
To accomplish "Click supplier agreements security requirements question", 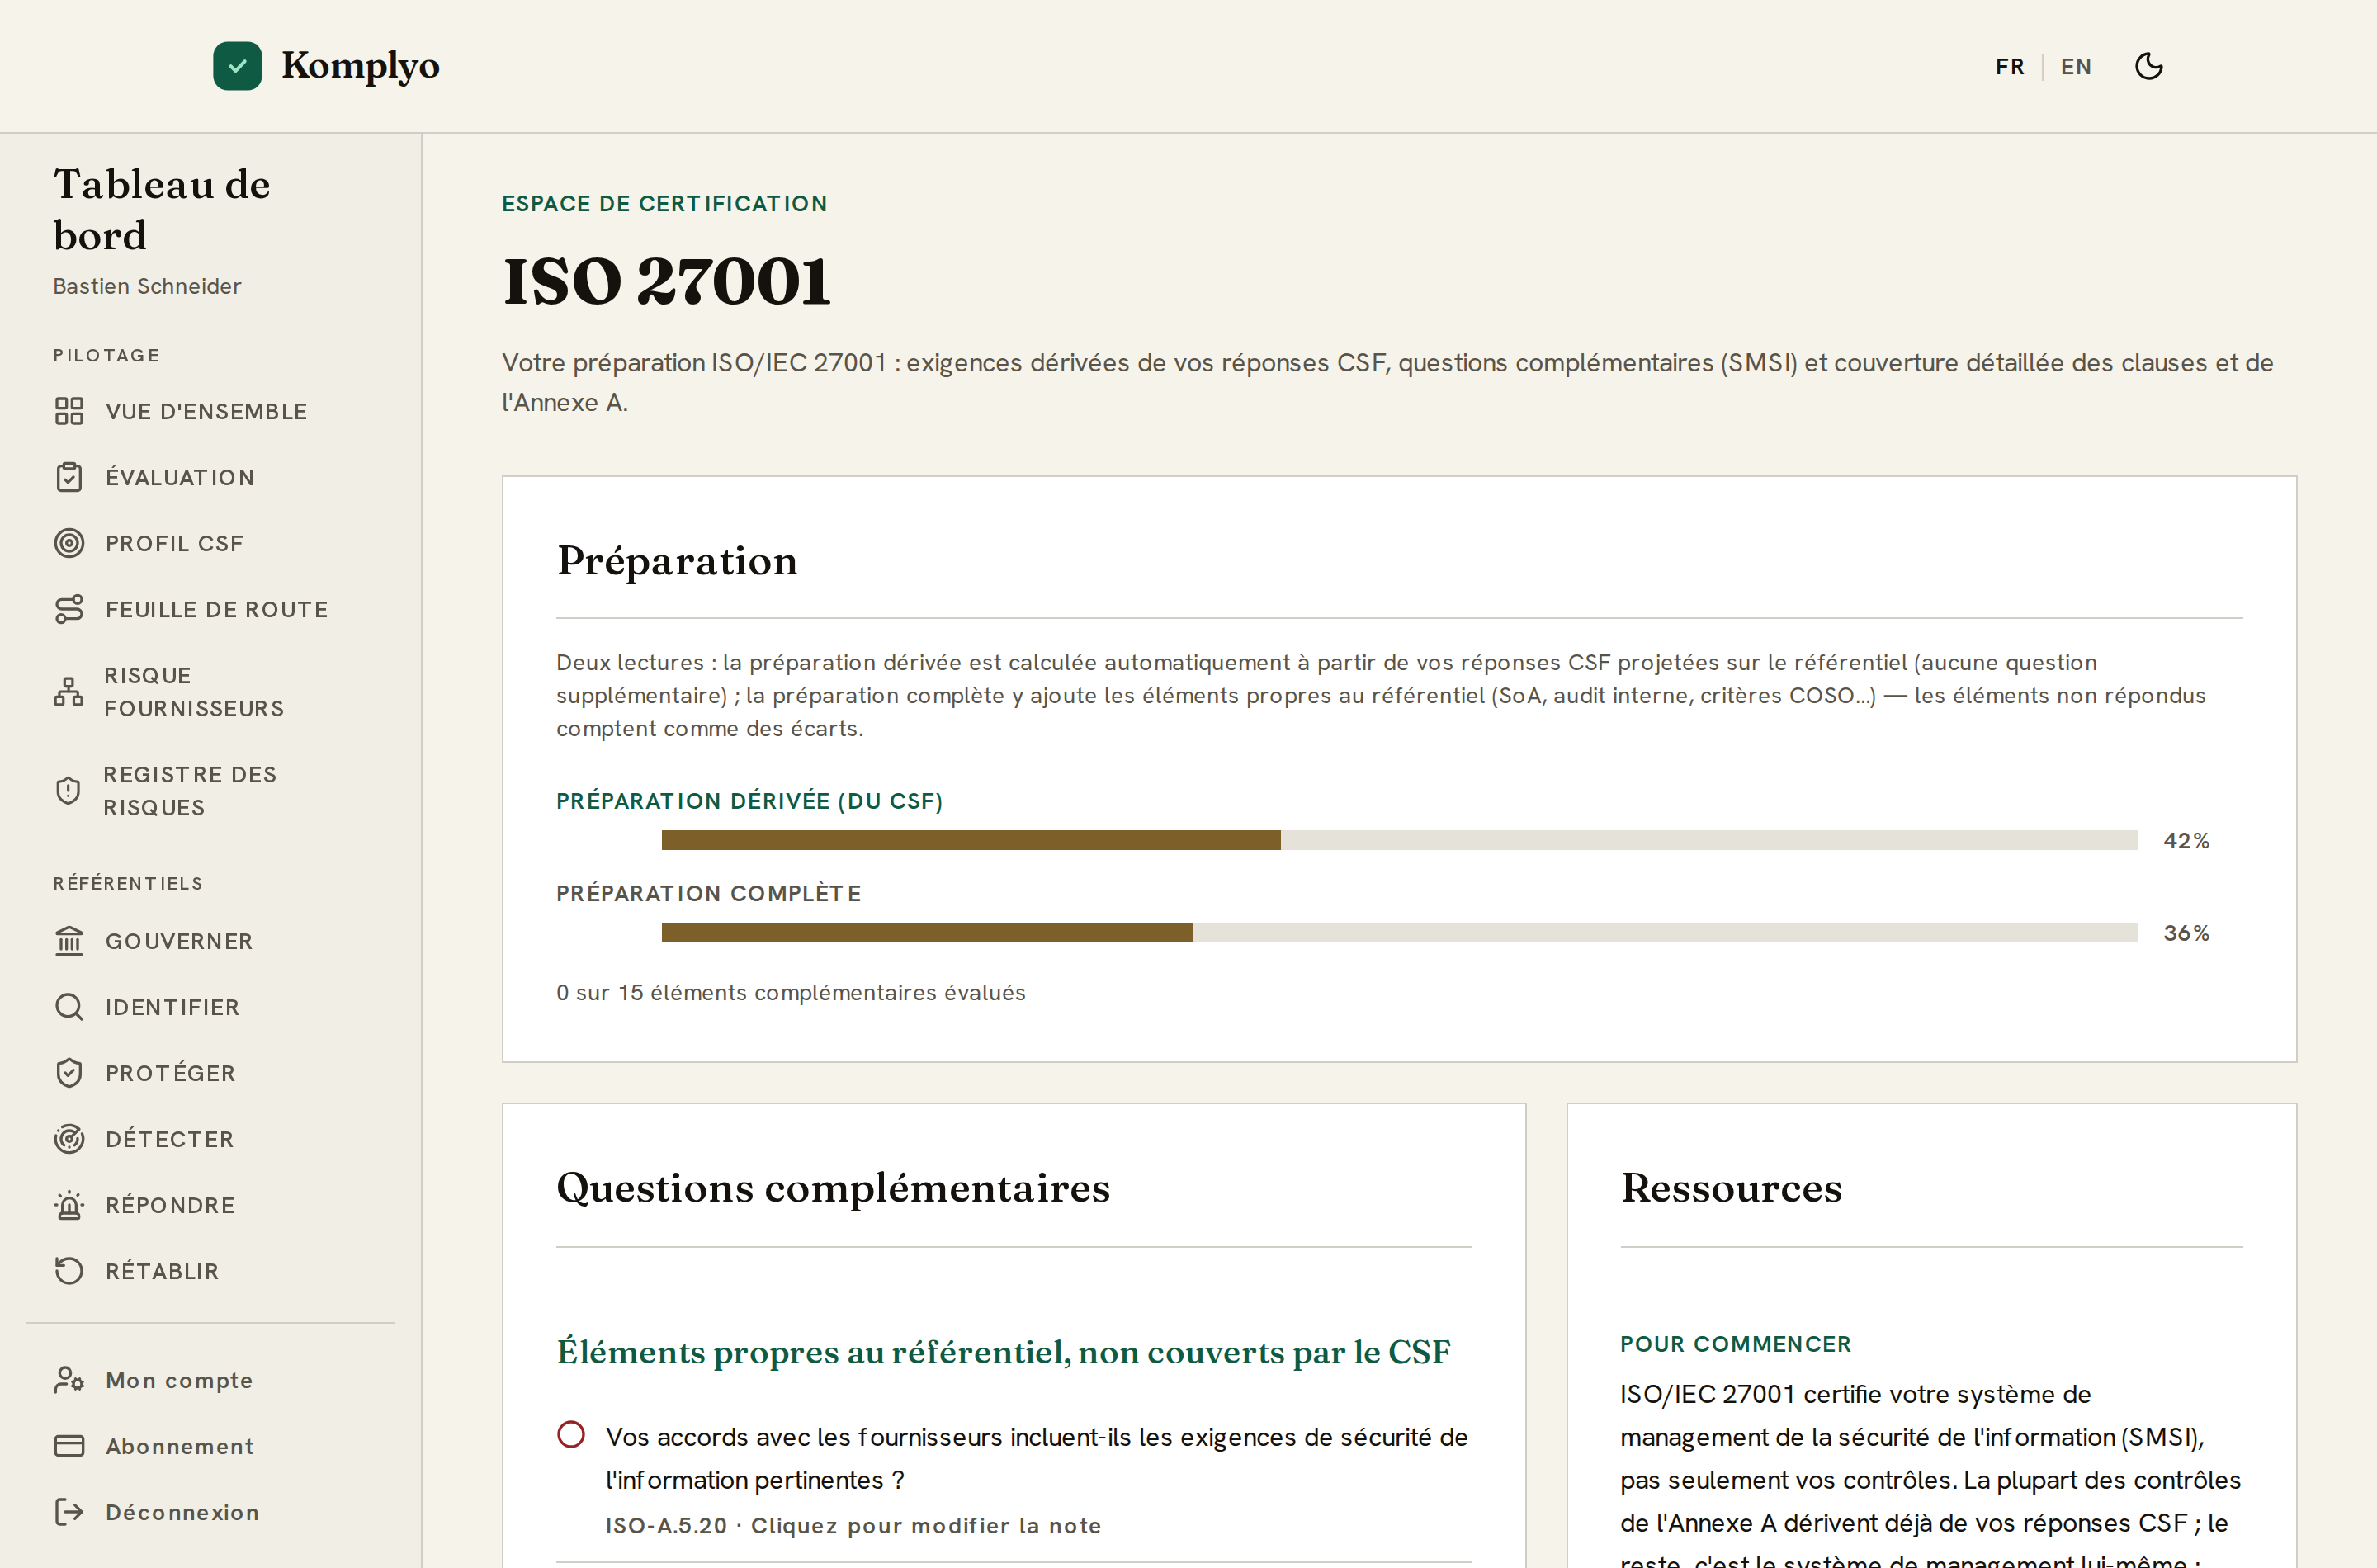I will click(1037, 1458).
